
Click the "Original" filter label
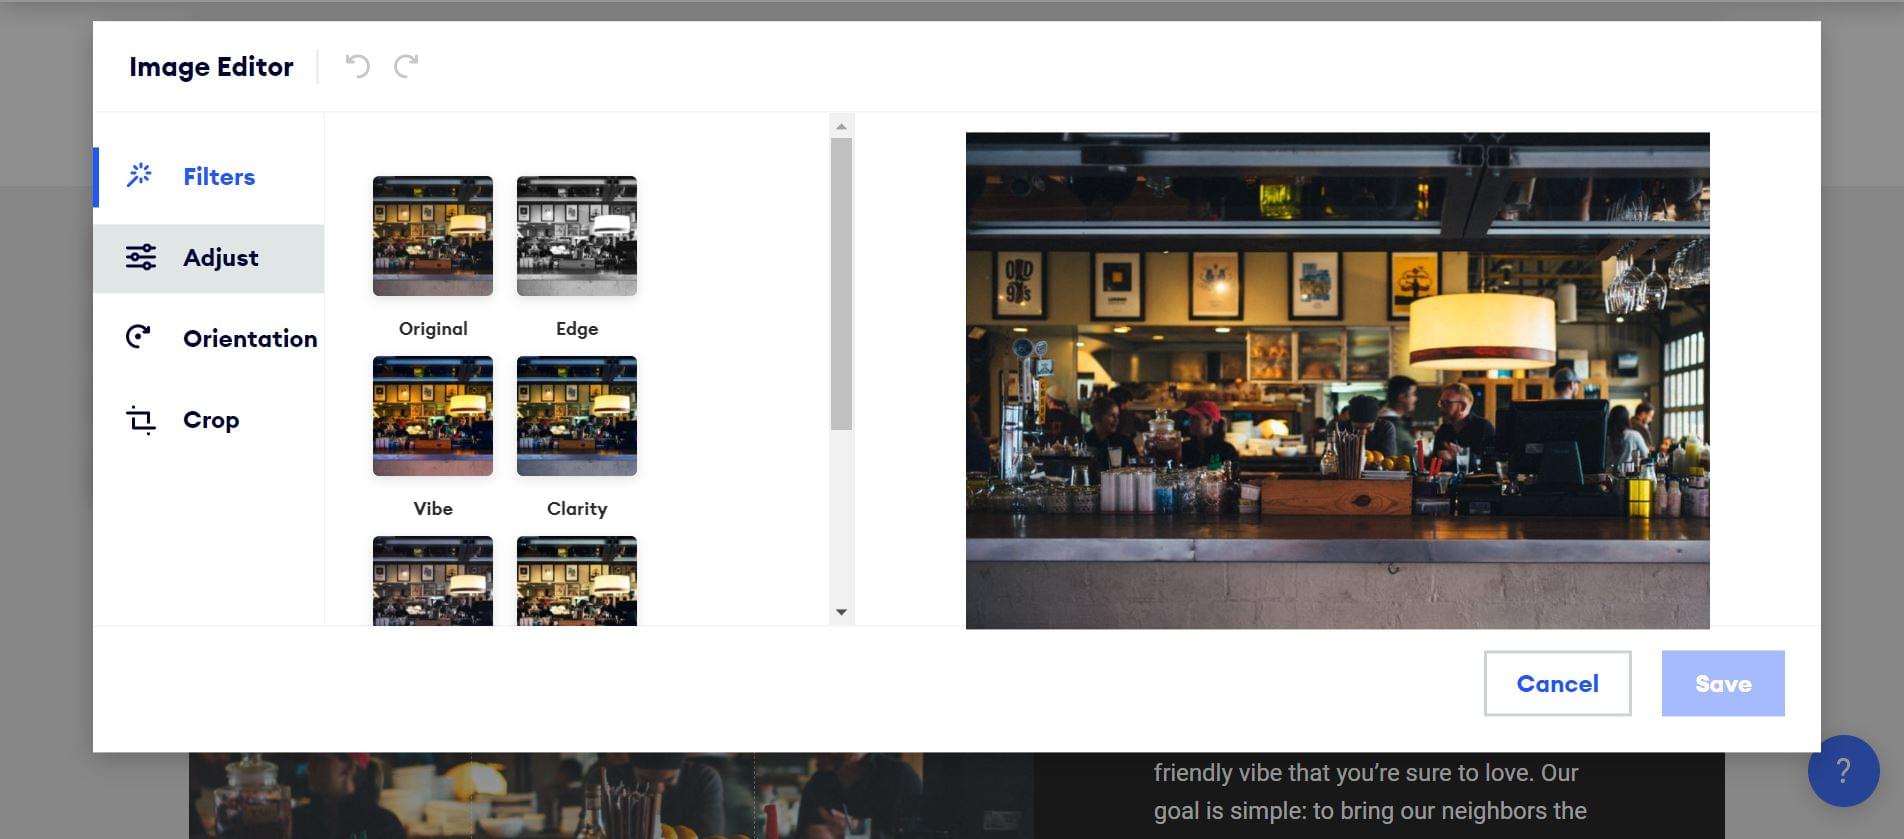click(x=433, y=329)
